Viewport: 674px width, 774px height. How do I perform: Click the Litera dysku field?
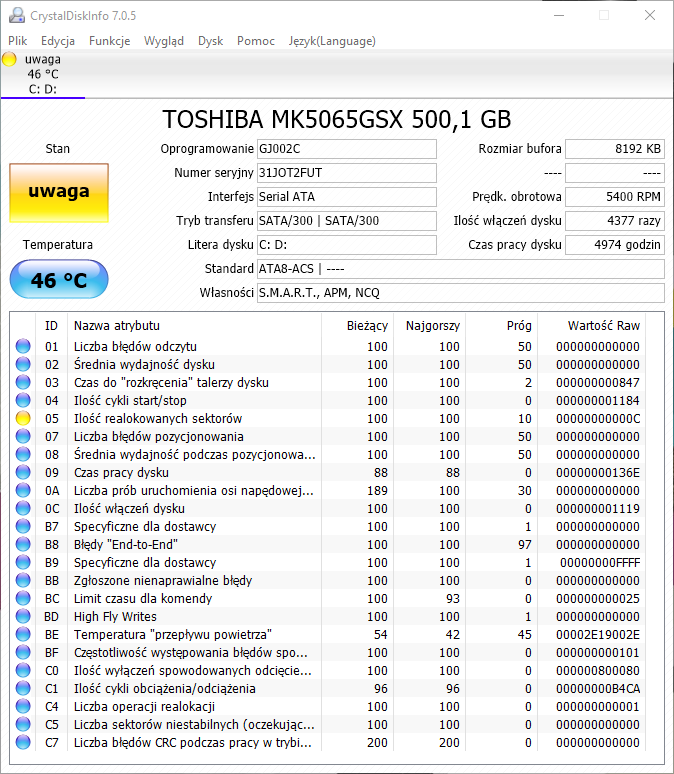pyautogui.click(x=347, y=245)
